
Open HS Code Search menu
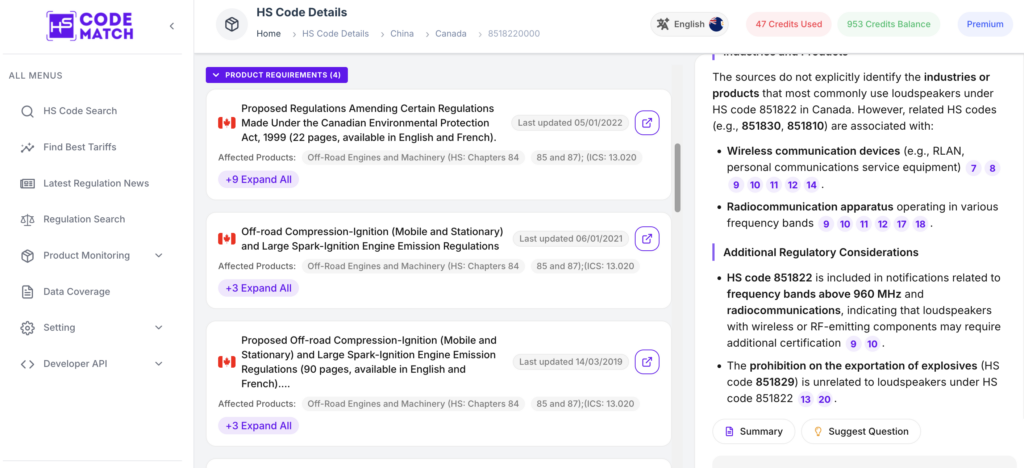[80, 111]
